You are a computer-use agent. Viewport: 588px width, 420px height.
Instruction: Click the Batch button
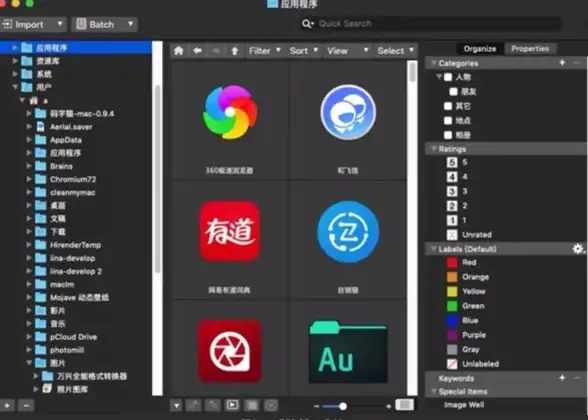click(x=105, y=24)
